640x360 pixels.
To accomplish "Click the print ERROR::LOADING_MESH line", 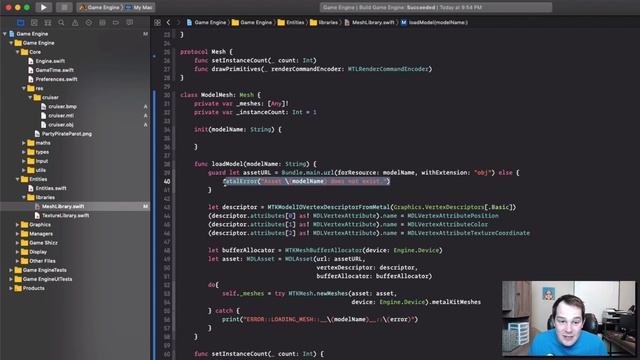I will point(320,319).
